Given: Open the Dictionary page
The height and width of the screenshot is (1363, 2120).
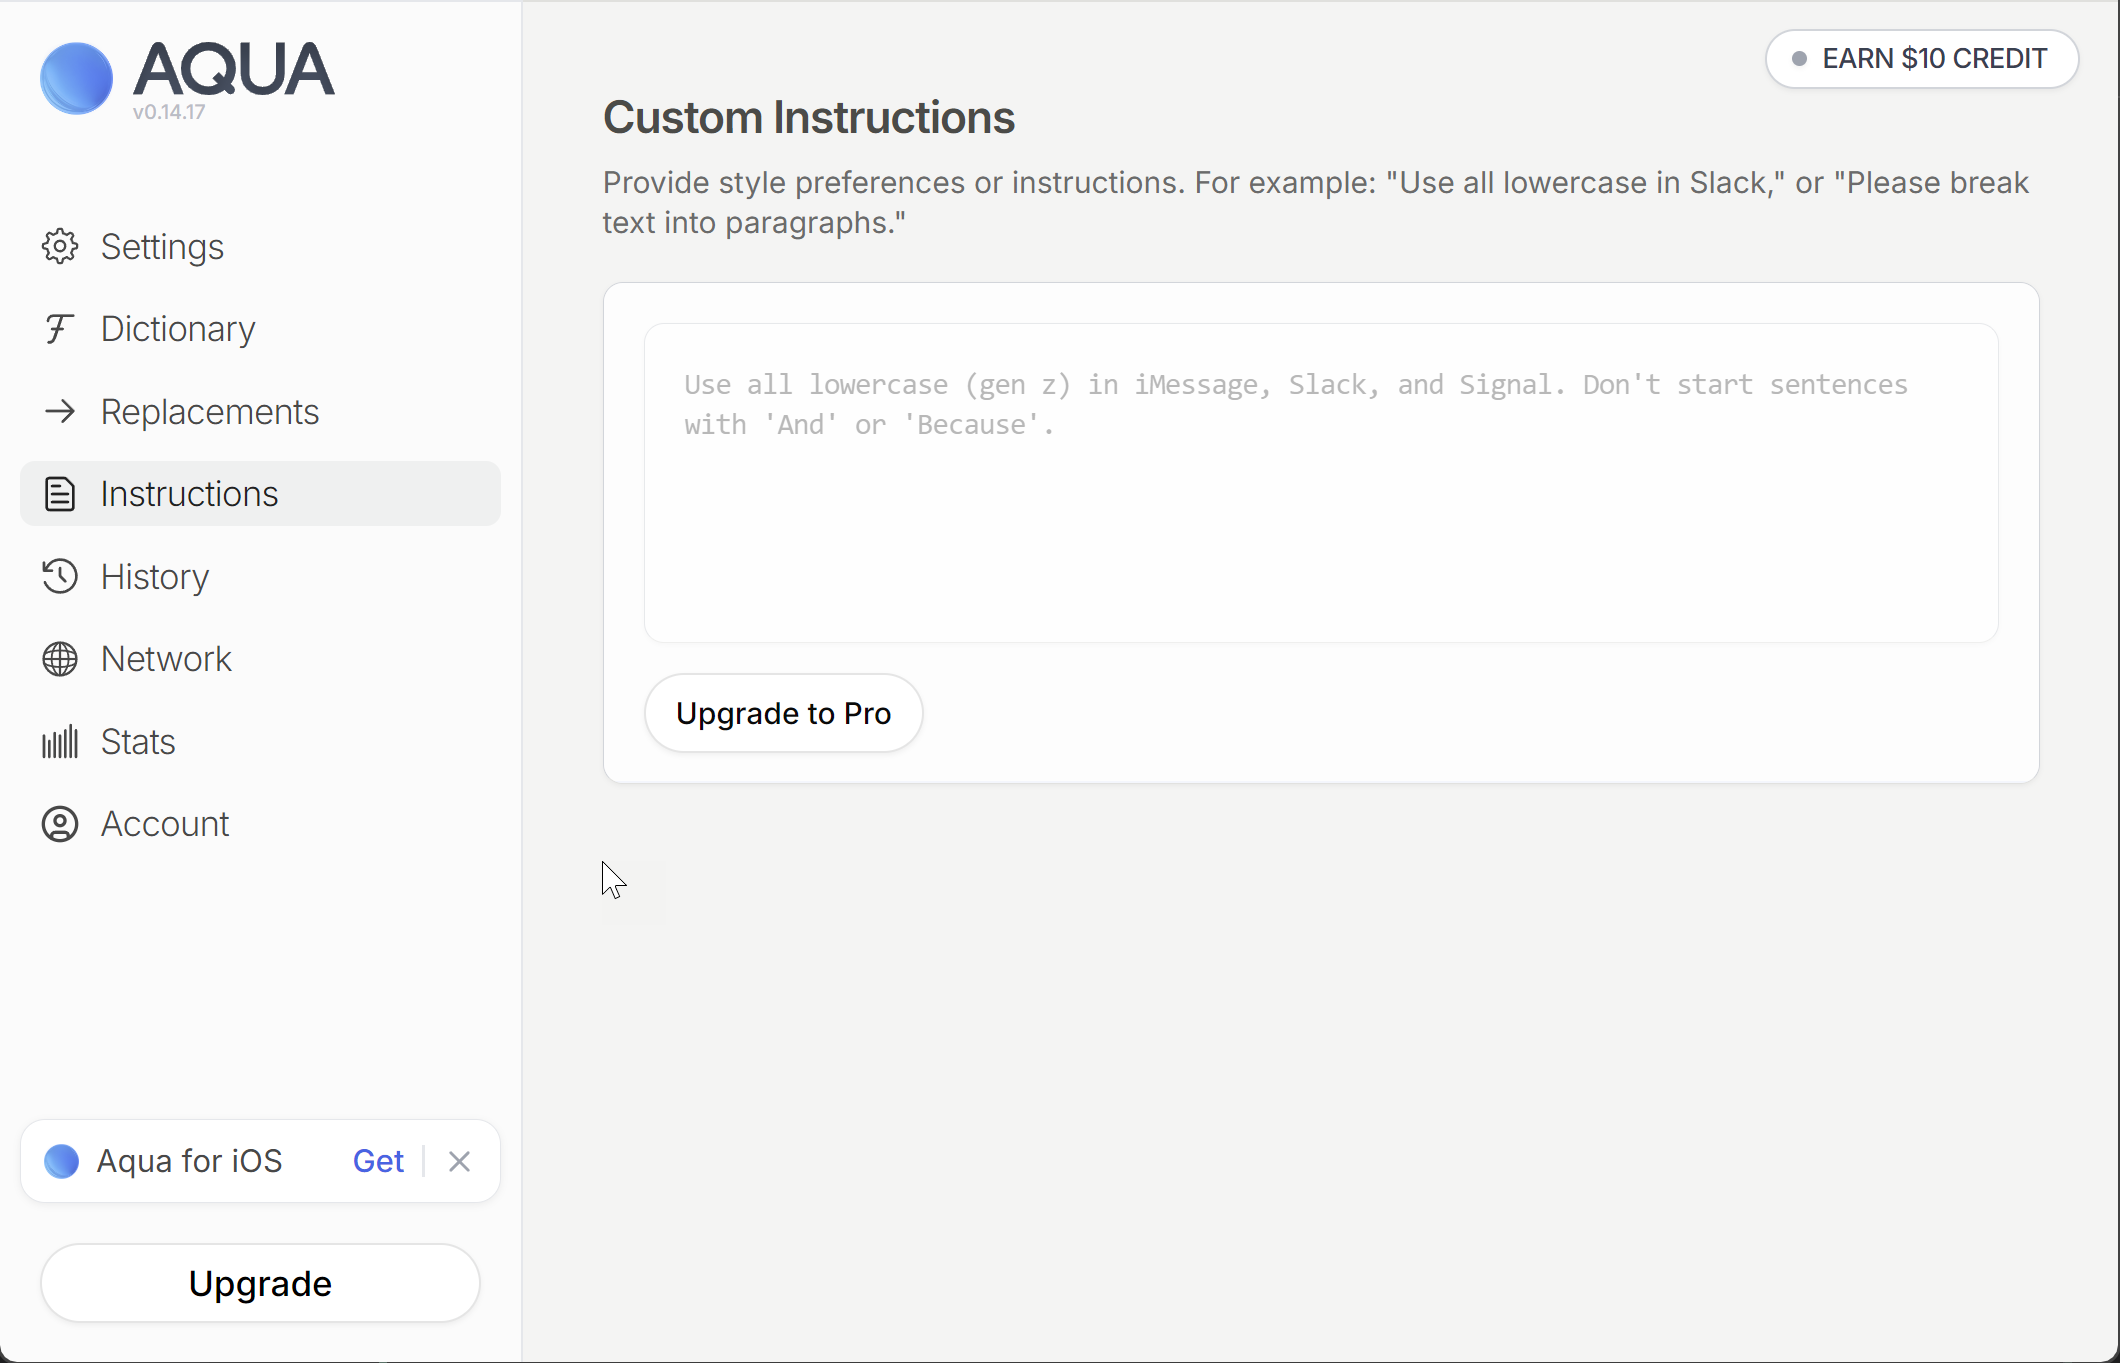Looking at the screenshot, I should [x=260, y=329].
